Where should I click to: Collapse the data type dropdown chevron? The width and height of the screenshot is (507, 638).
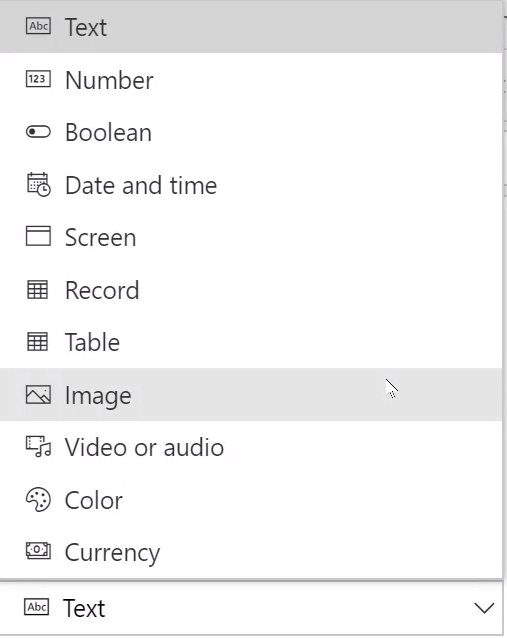click(x=484, y=608)
